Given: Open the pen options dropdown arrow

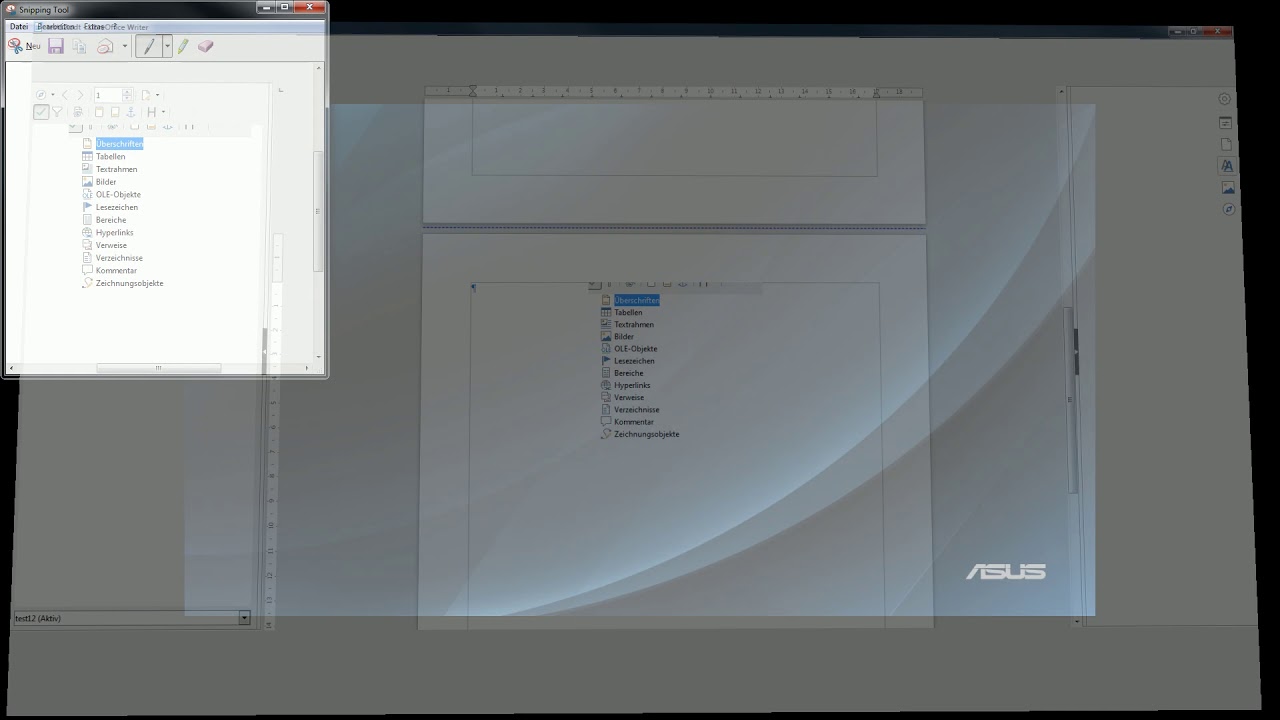Looking at the screenshot, I should pos(167,46).
